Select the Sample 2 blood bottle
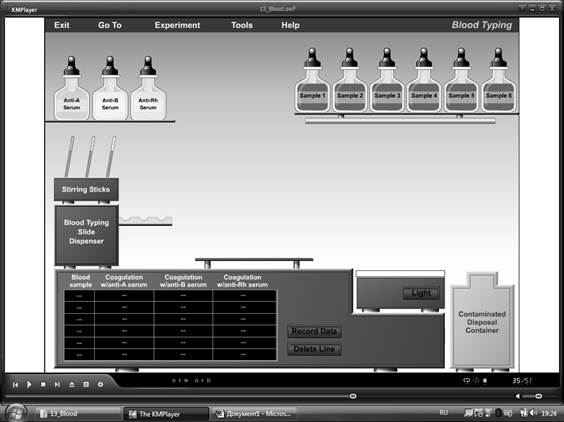This screenshot has height=422, width=564. click(350, 81)
